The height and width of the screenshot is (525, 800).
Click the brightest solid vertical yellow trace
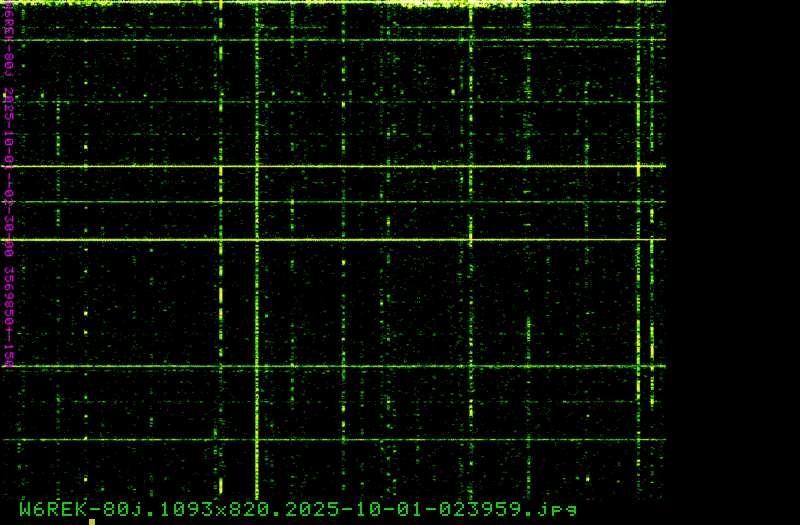tap(257, 300)
